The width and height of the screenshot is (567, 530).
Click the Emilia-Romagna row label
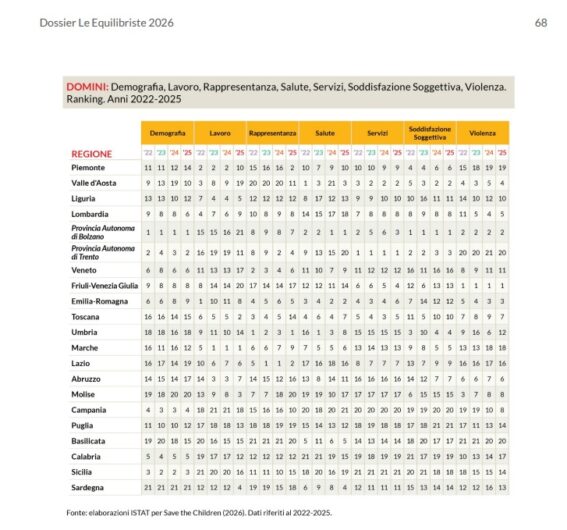pos(99,301)
